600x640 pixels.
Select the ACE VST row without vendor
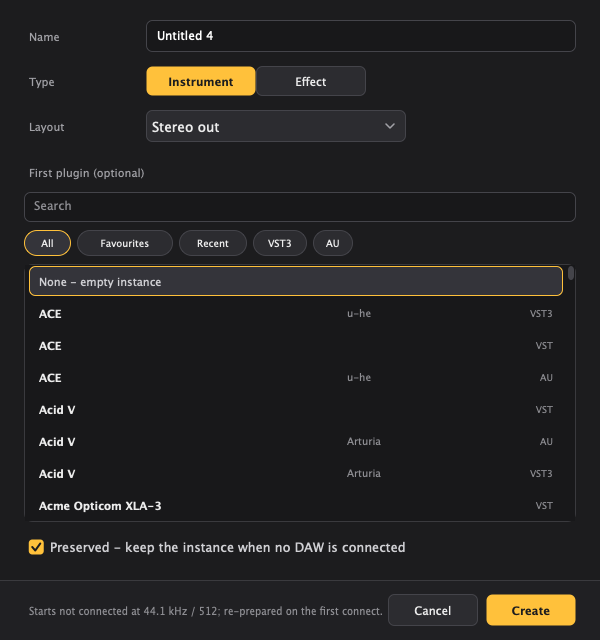(x=296, y=346)
